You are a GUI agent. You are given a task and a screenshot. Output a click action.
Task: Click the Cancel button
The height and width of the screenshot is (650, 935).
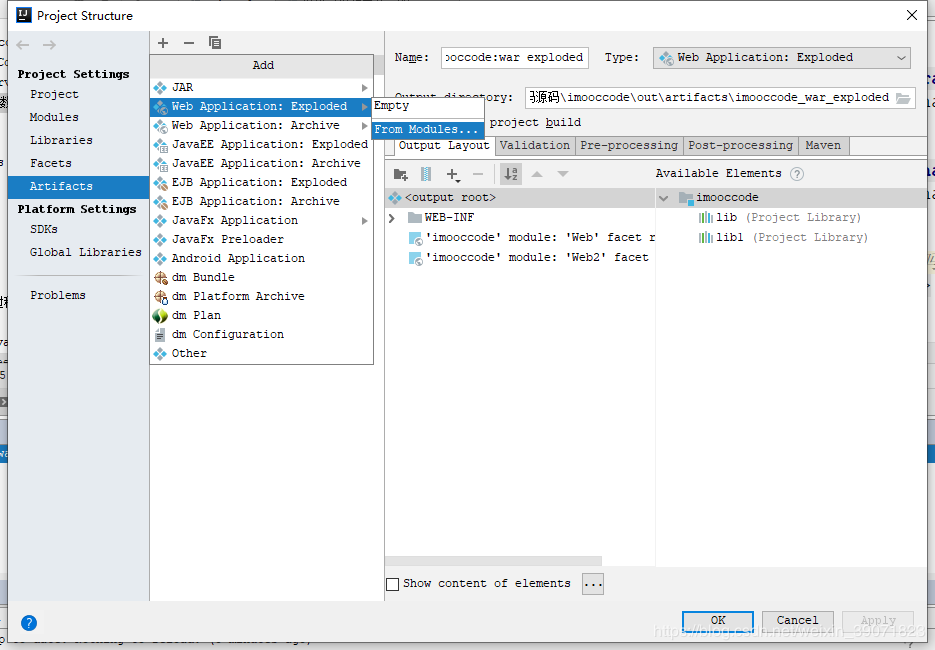(x=797, y=620)
